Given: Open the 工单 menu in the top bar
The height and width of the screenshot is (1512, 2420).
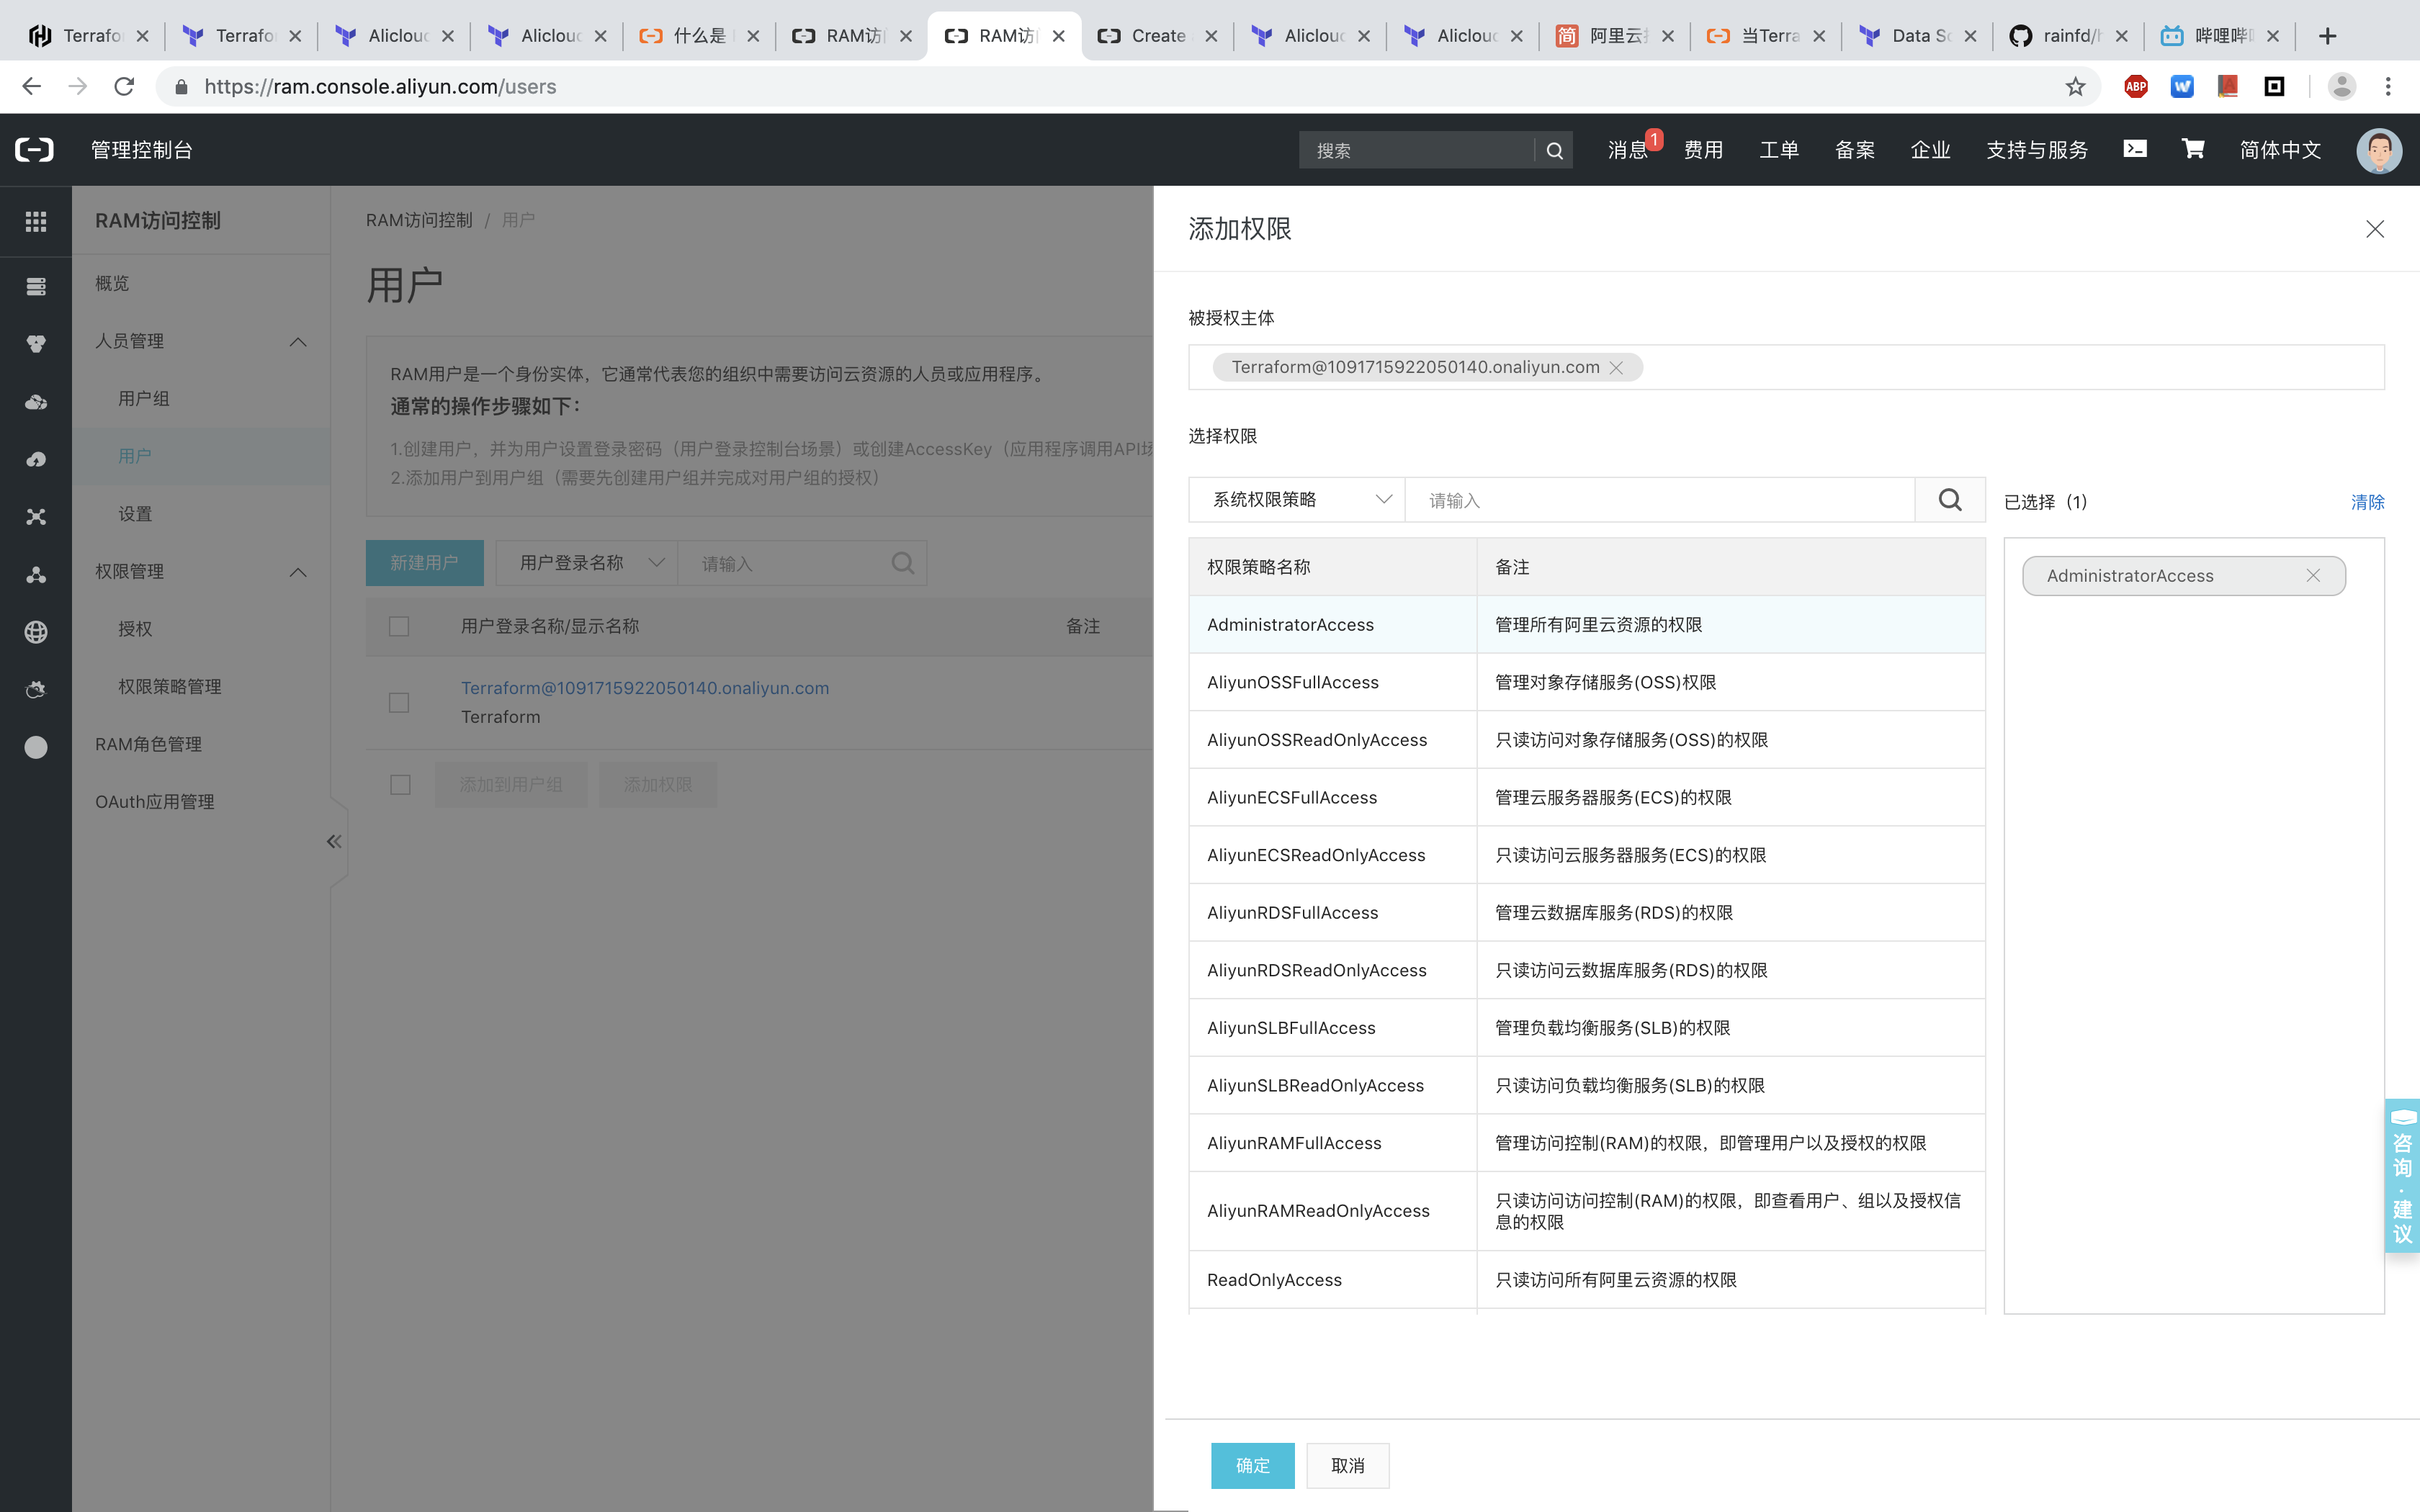Looking at the screenshot, I should 1779,149.
